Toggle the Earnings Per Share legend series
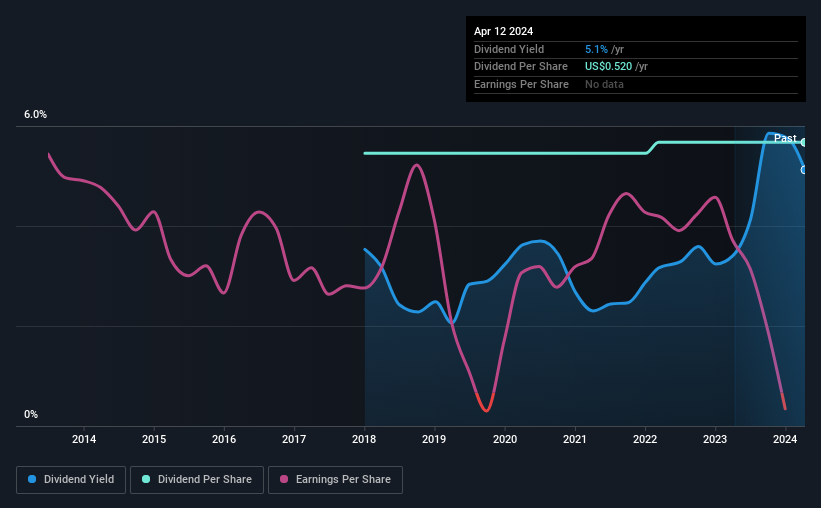The image size is (821, 508). (335, 480)
